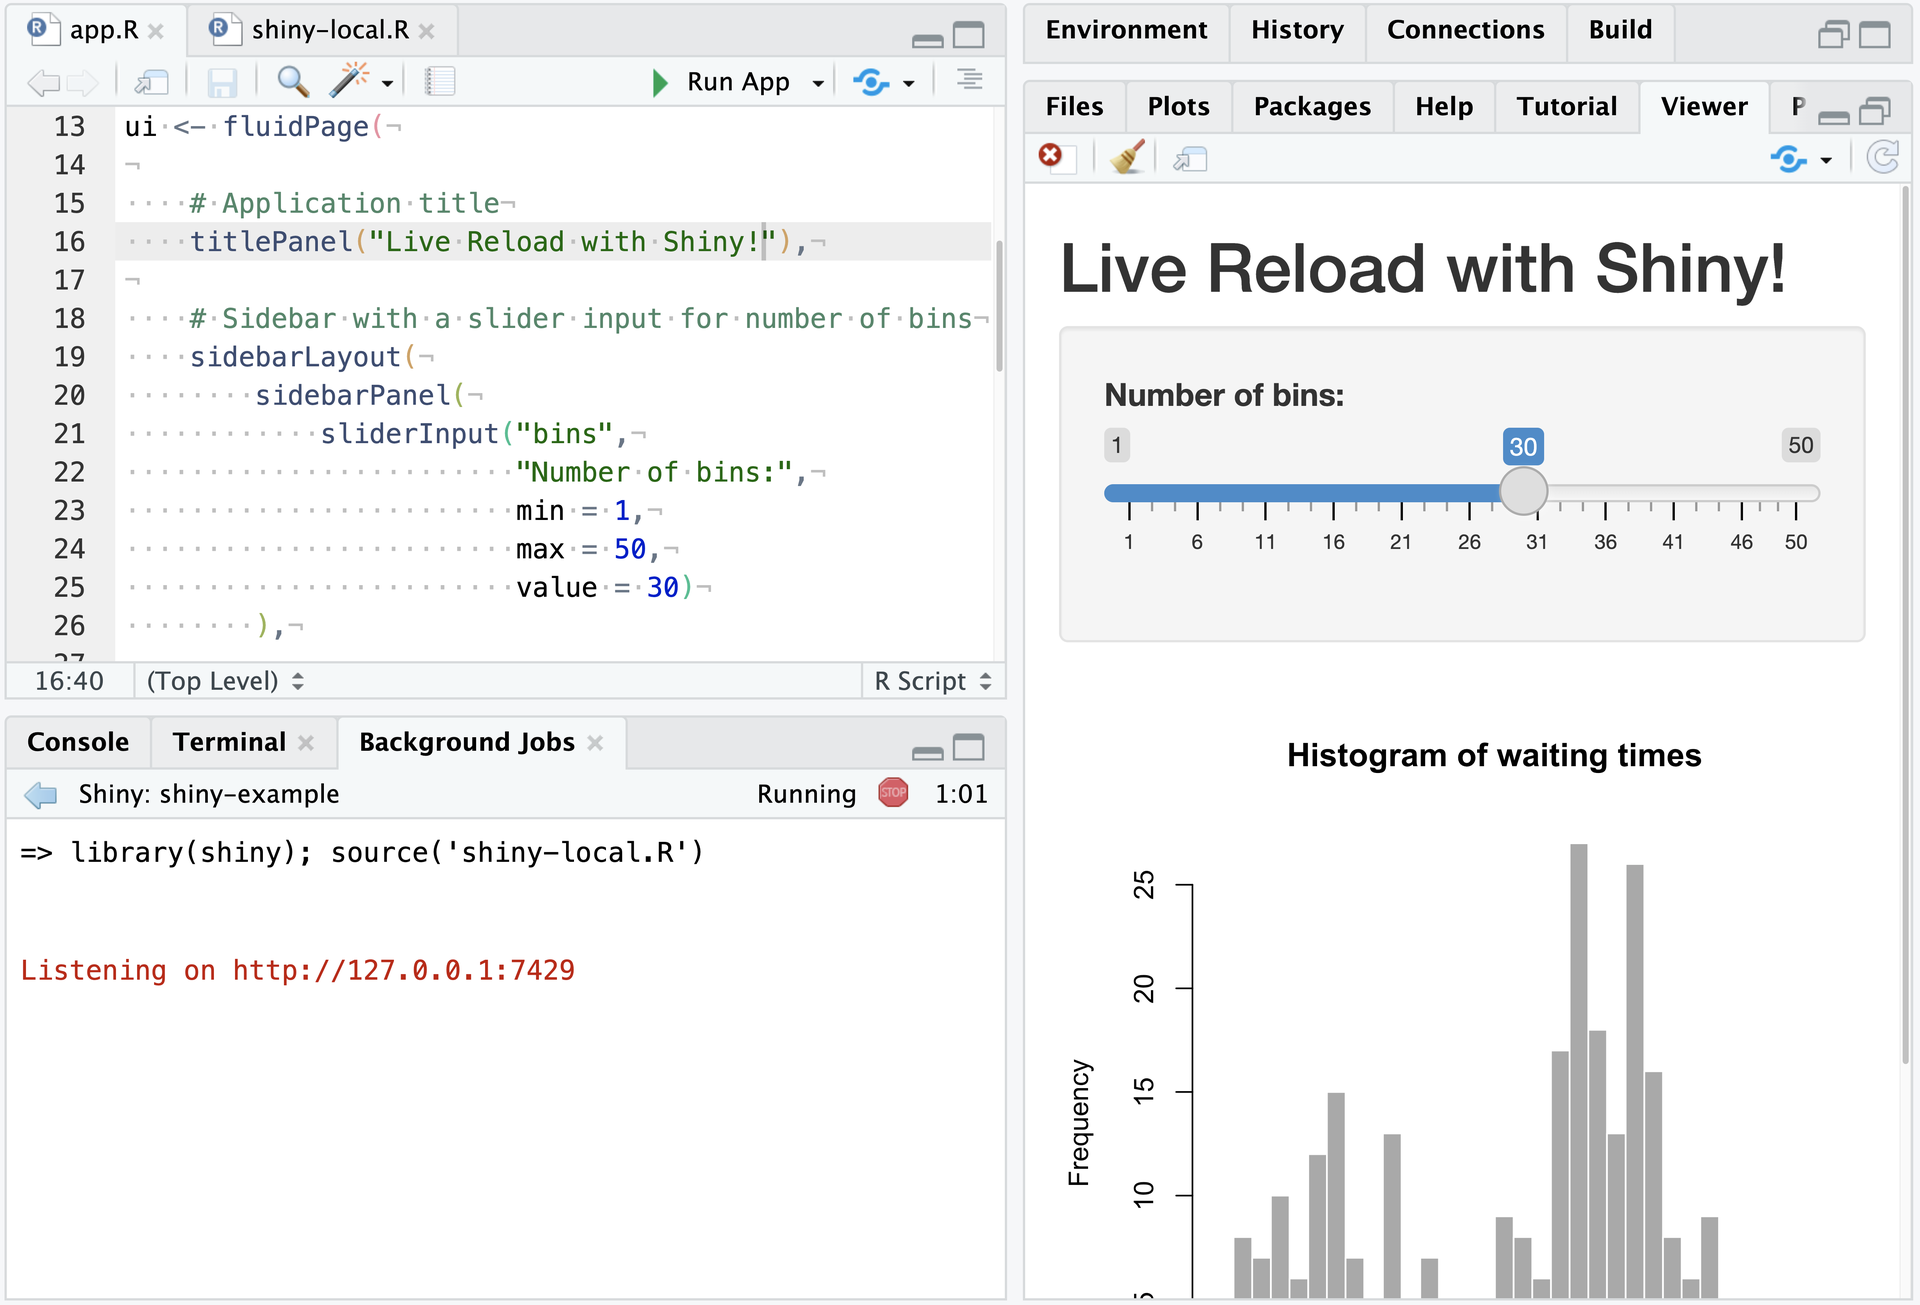Click the forward navigation arrow in editor toolbar
Viewport: 1920px width, 1305px height.
84,82
